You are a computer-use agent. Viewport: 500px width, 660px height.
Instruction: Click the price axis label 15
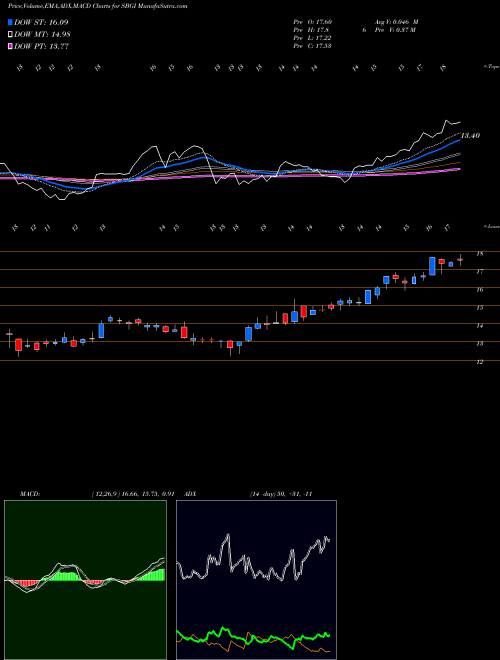click(x=479, y=308)
